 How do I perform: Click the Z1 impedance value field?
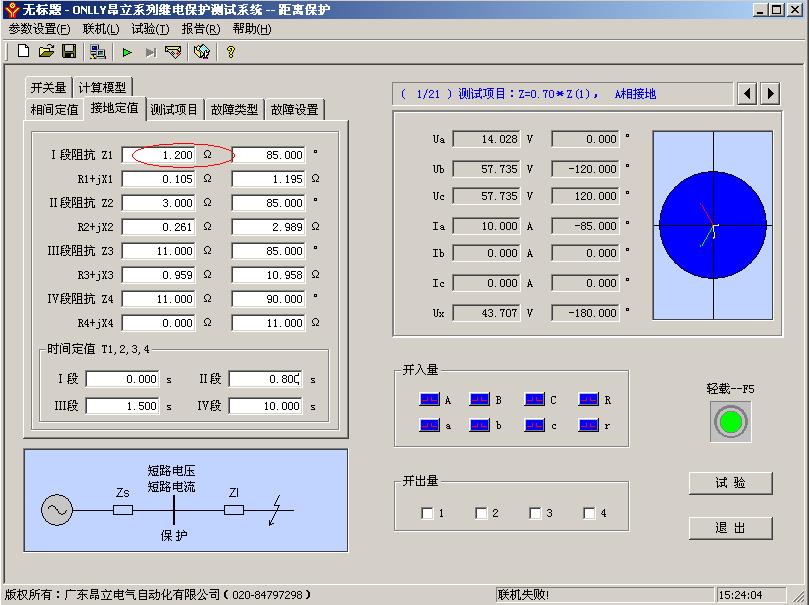tap(160, 155)
